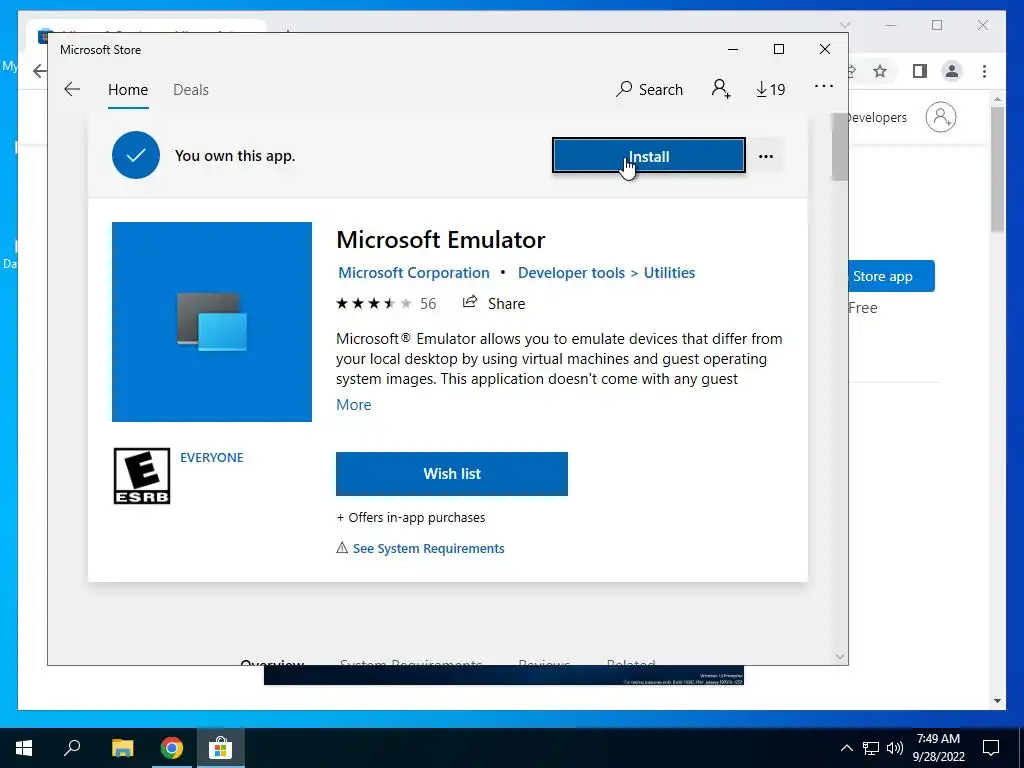Viewport: 1024px width, 768px height.
Task: Maximize the Microsoft Store window
Action: (x=778, y=50)
